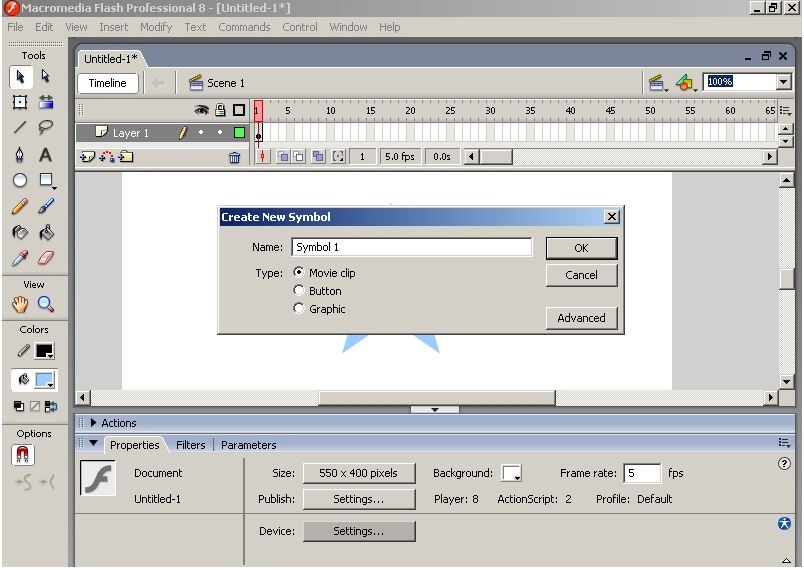Screen dimensions: 804x570
Task: Select the Eyedropper tool
Action: 20,258
